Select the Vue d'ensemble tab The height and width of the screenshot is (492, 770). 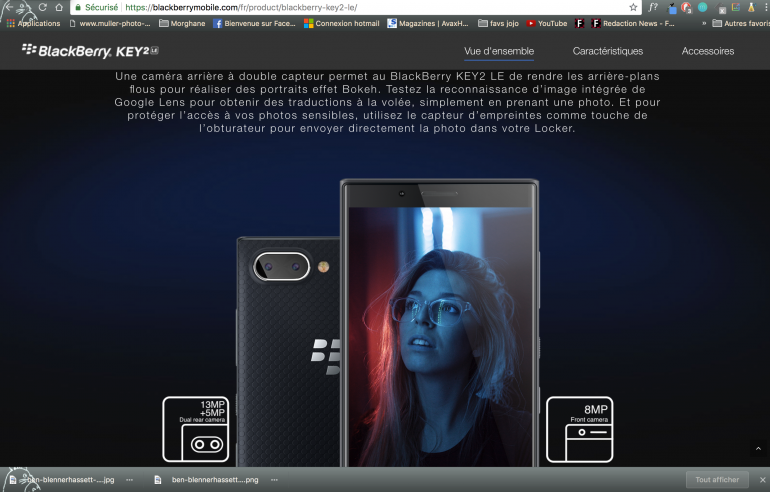(499, 51)
